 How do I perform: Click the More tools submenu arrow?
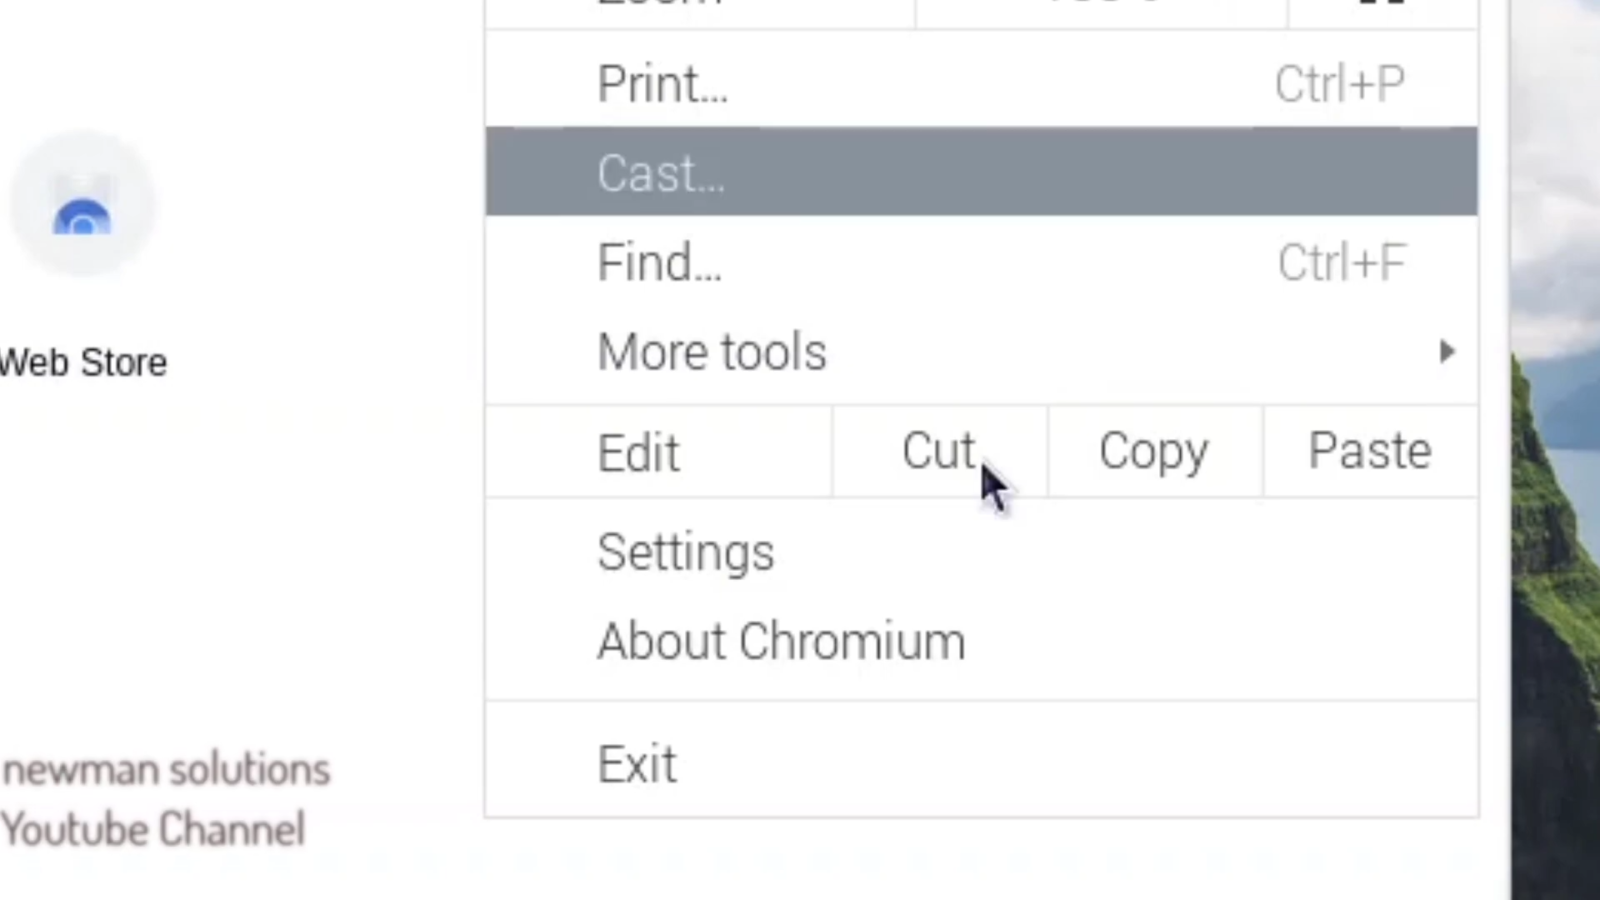[x=1447, y=351]
